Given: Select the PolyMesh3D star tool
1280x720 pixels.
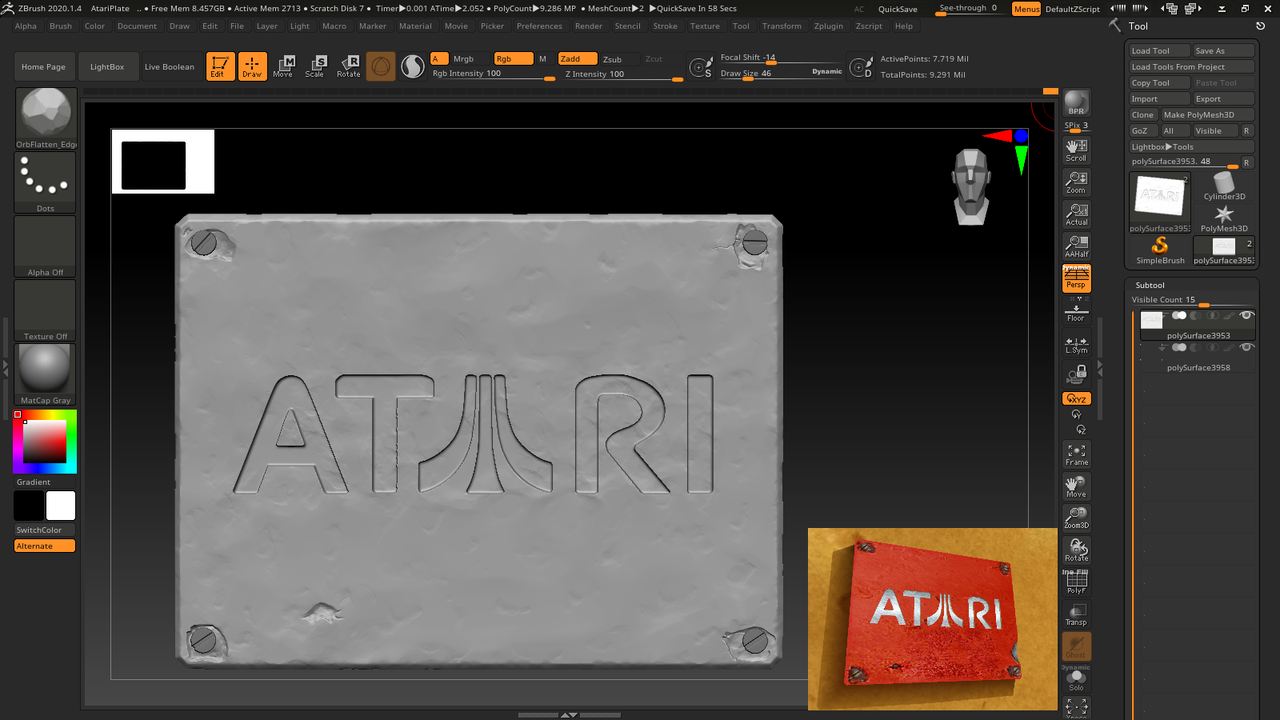Looking at the screenshot, I should pos(1224,219).
